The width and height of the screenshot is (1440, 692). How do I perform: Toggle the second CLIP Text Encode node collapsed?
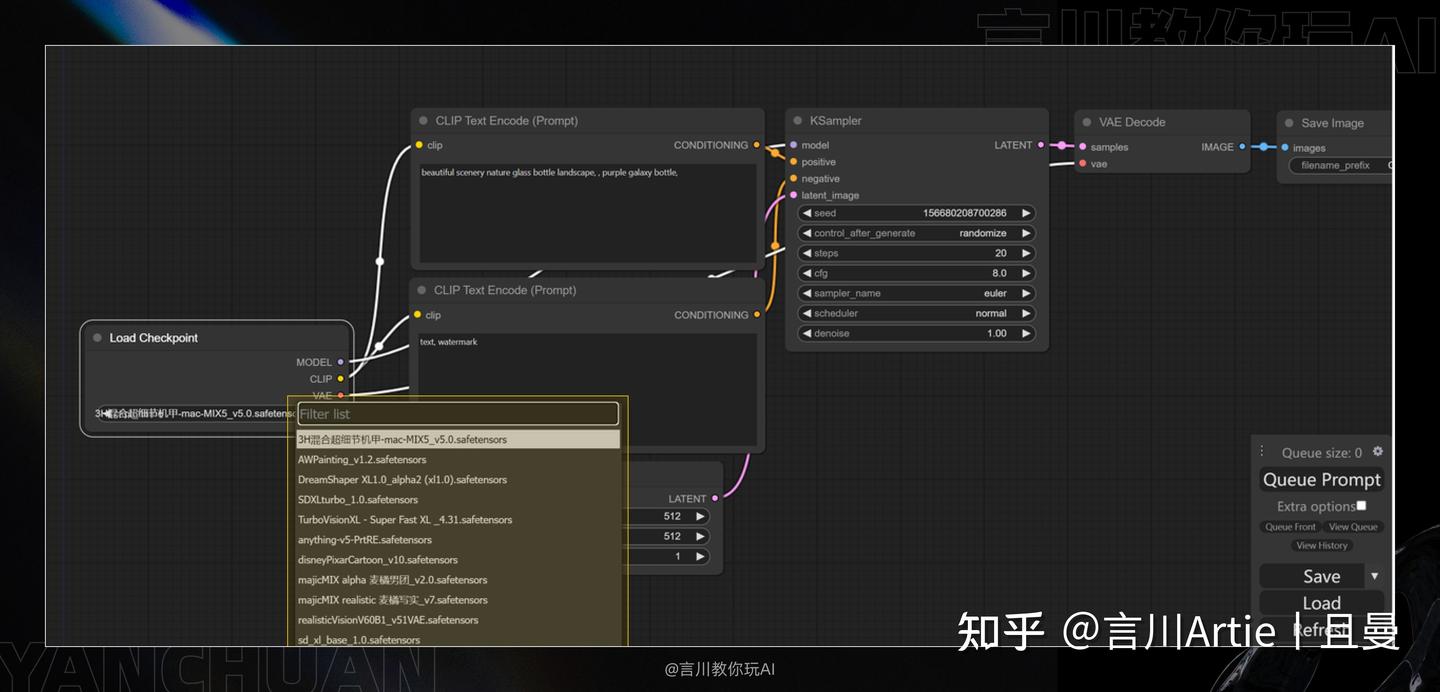click(x=420, y=290)
